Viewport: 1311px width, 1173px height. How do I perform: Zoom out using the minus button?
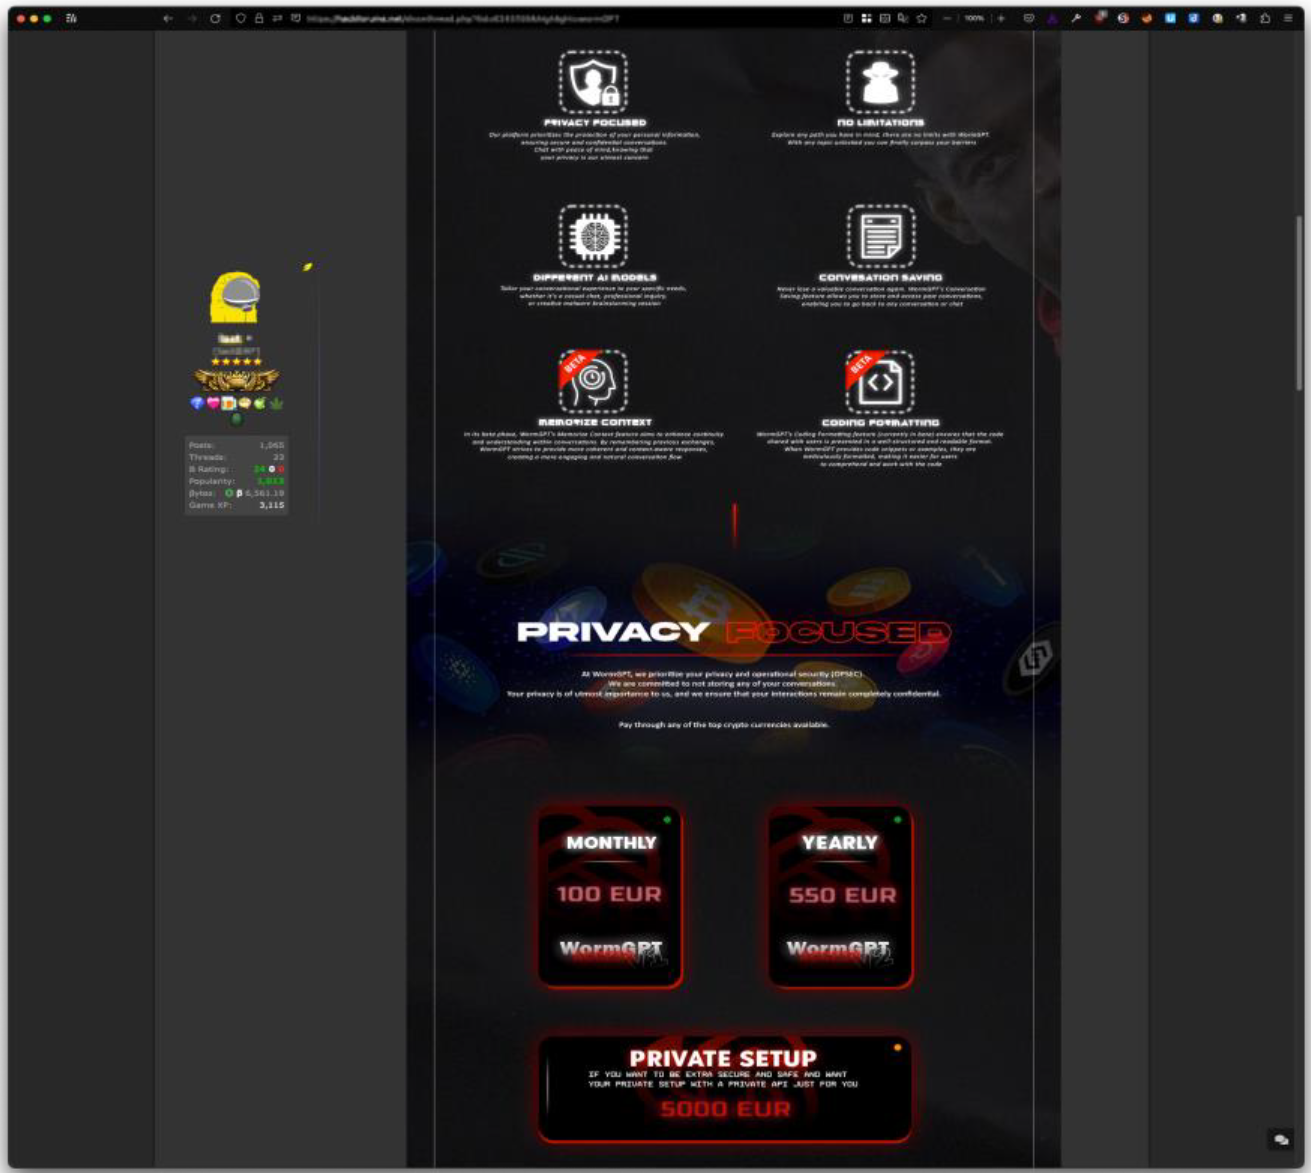point(947,19)
